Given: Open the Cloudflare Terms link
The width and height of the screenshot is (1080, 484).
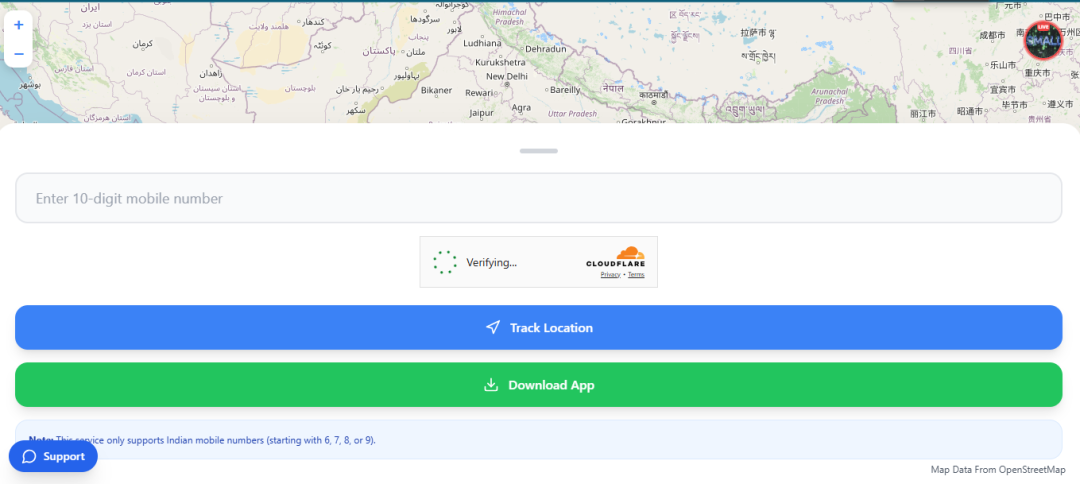Looking at the screenshot, I should (x=636, y=275).
